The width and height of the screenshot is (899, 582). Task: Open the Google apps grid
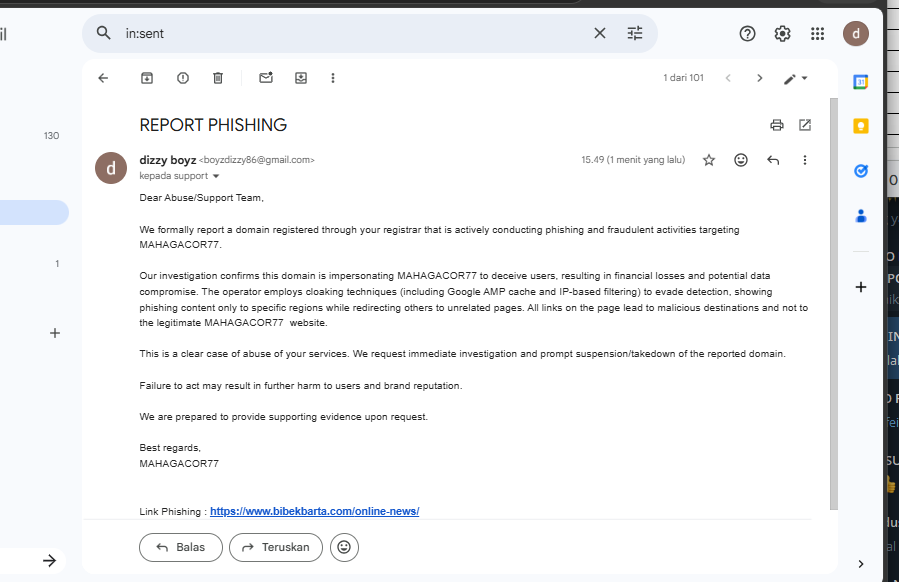coord(818,34)
